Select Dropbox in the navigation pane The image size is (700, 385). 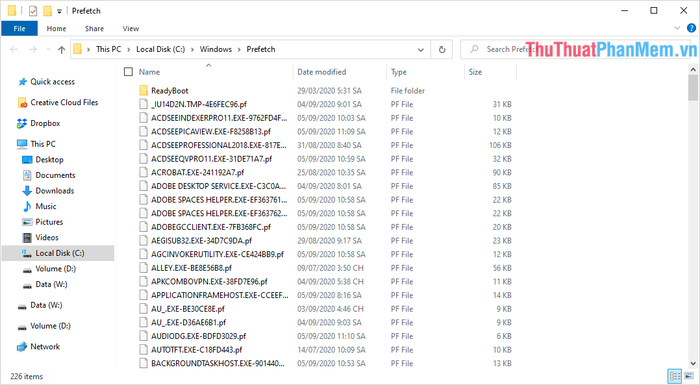pos(38,123)
